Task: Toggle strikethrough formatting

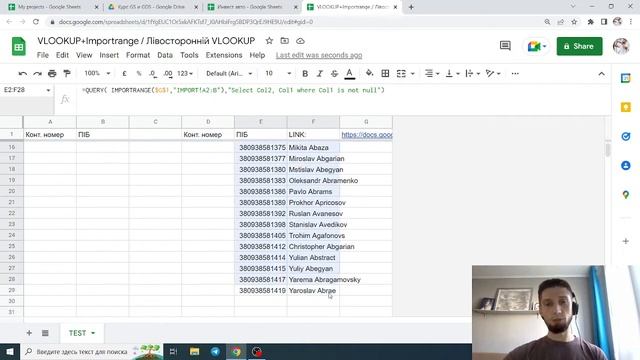Action: tap(334, 73)
